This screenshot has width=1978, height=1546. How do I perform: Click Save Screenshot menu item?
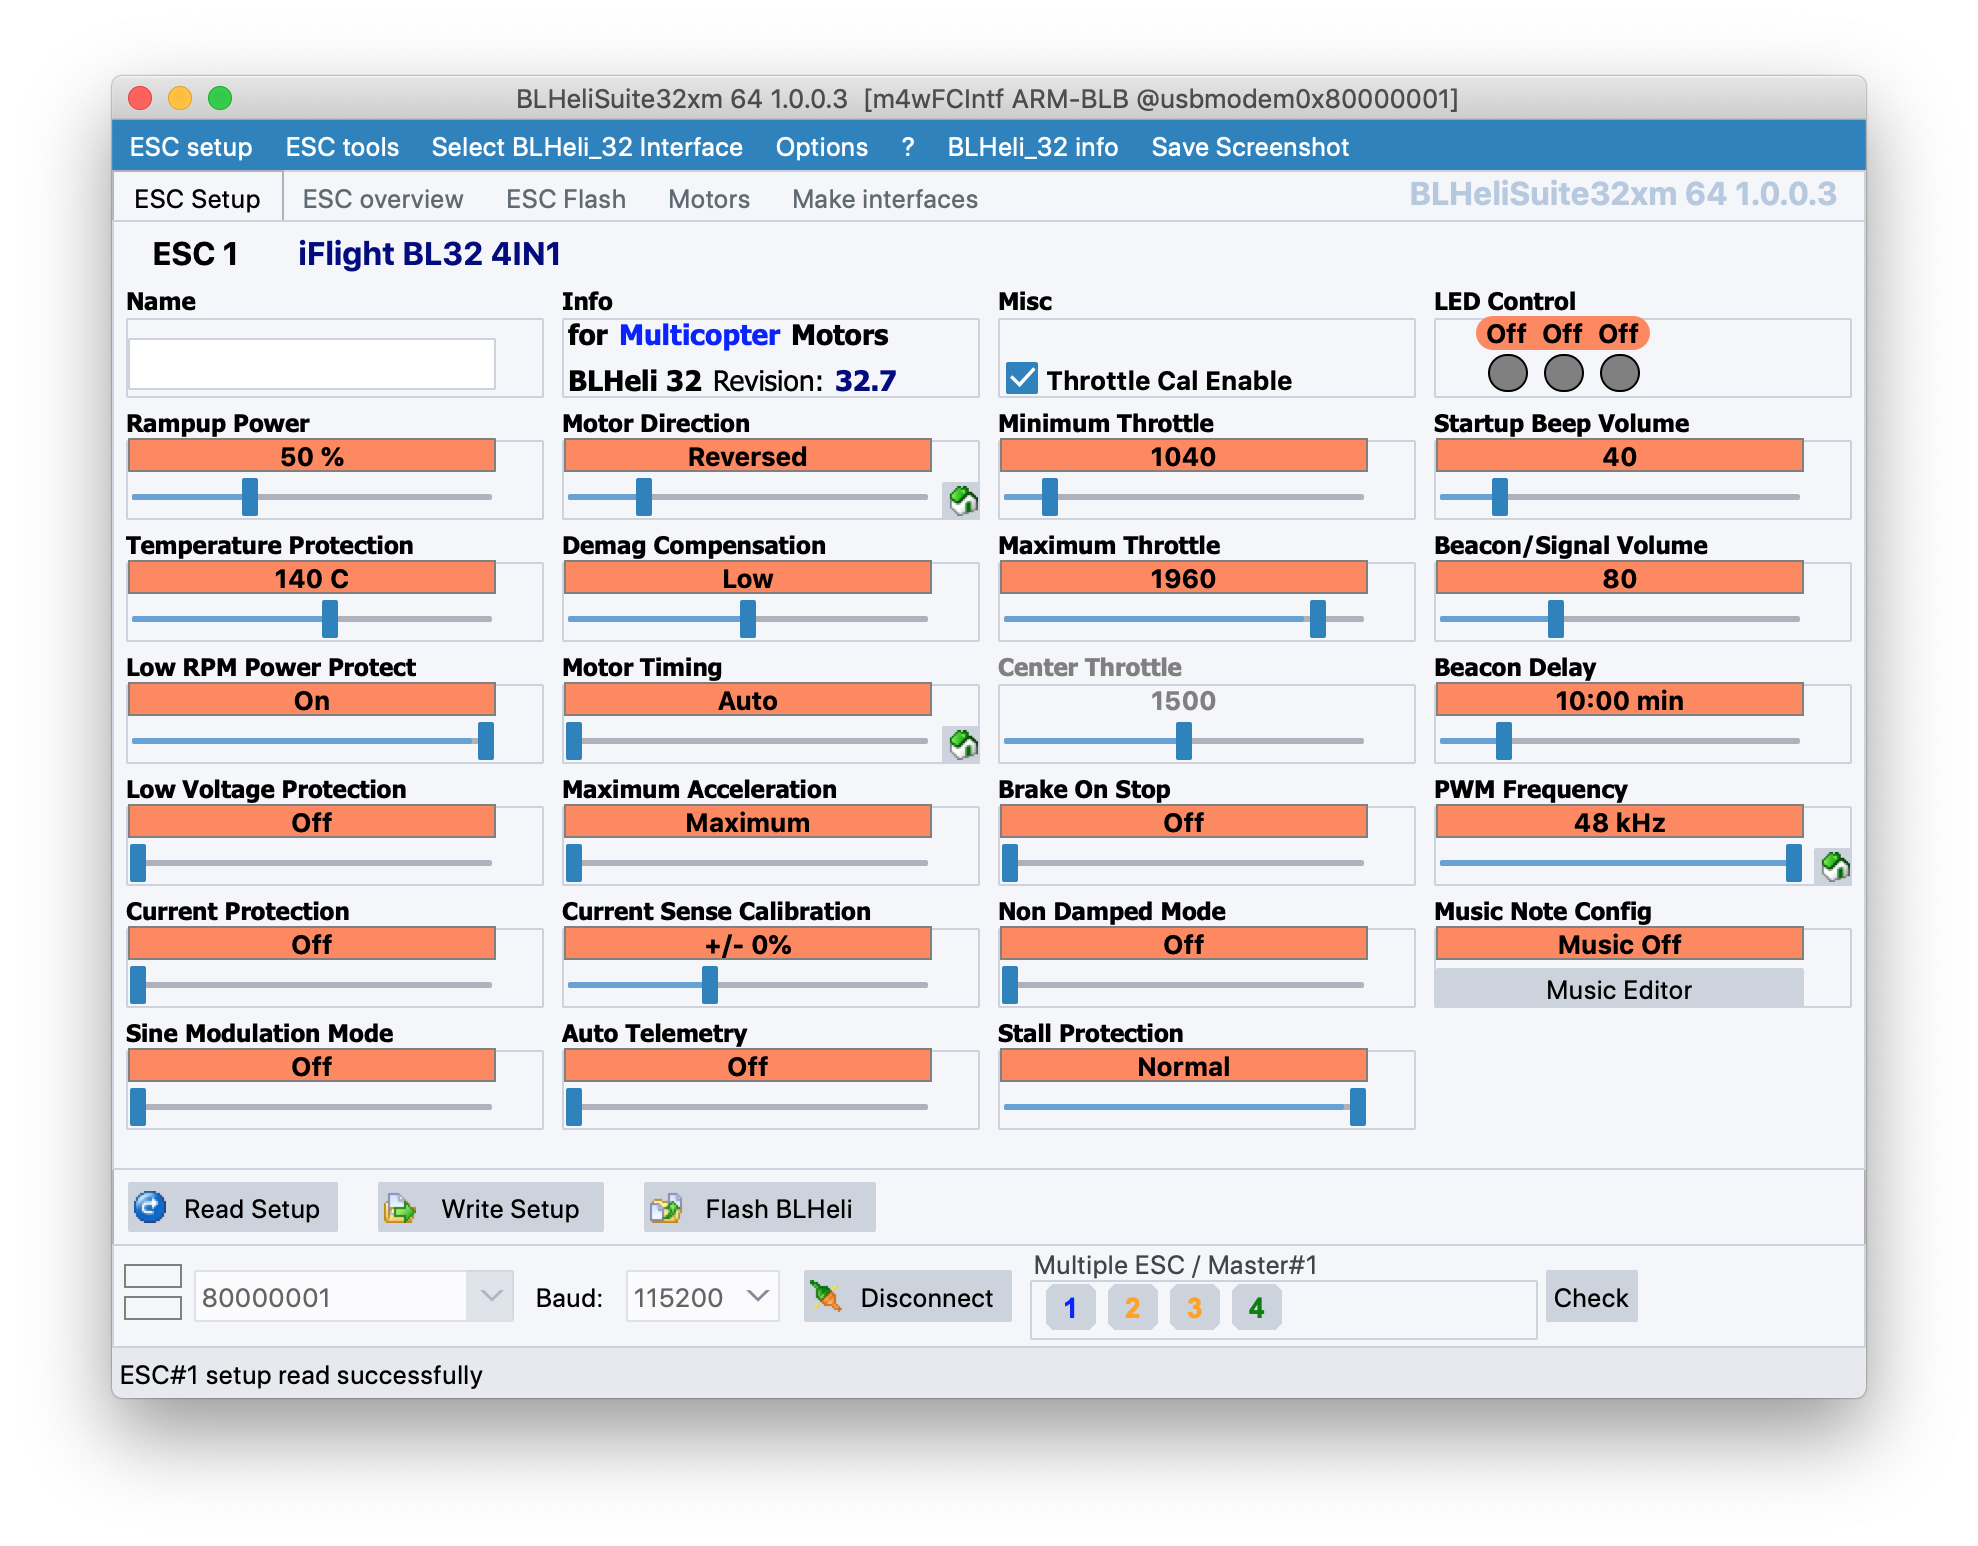point(1250,147)
